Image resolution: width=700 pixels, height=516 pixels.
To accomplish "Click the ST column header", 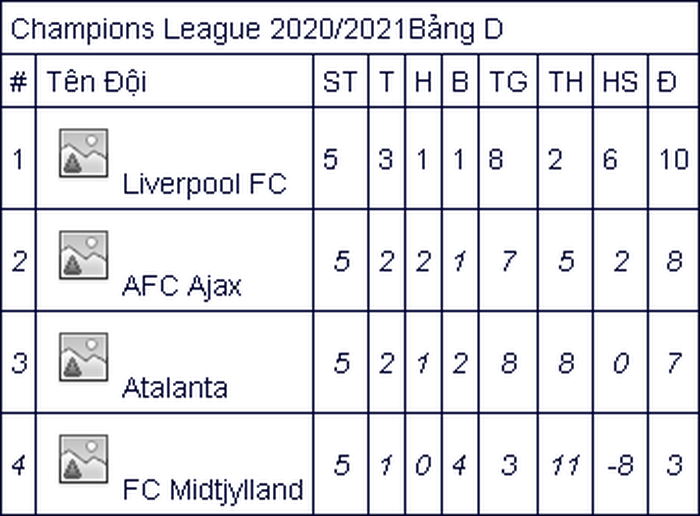I will 340,82.
